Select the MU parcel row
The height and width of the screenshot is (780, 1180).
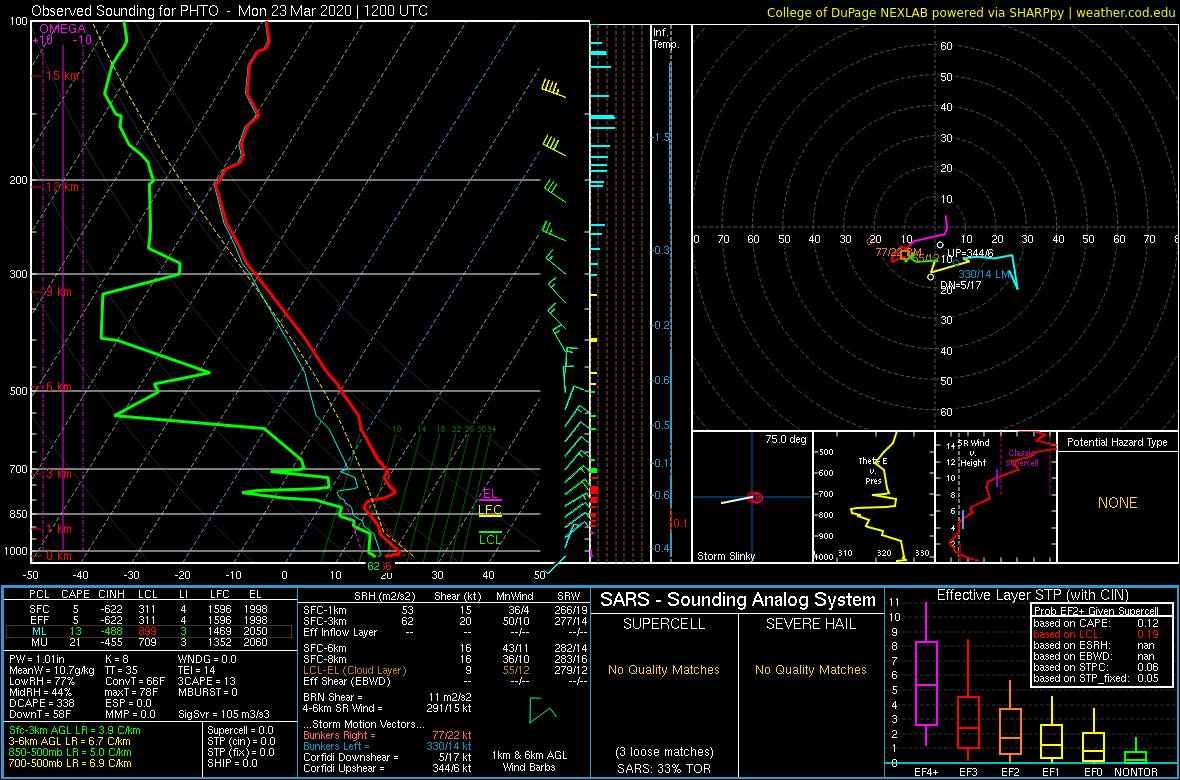(x=149, y=644)
